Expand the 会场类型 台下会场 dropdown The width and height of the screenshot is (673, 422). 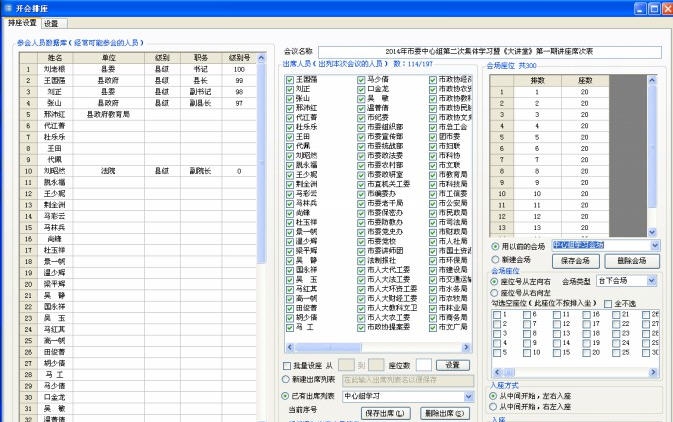tap(652, 281)
